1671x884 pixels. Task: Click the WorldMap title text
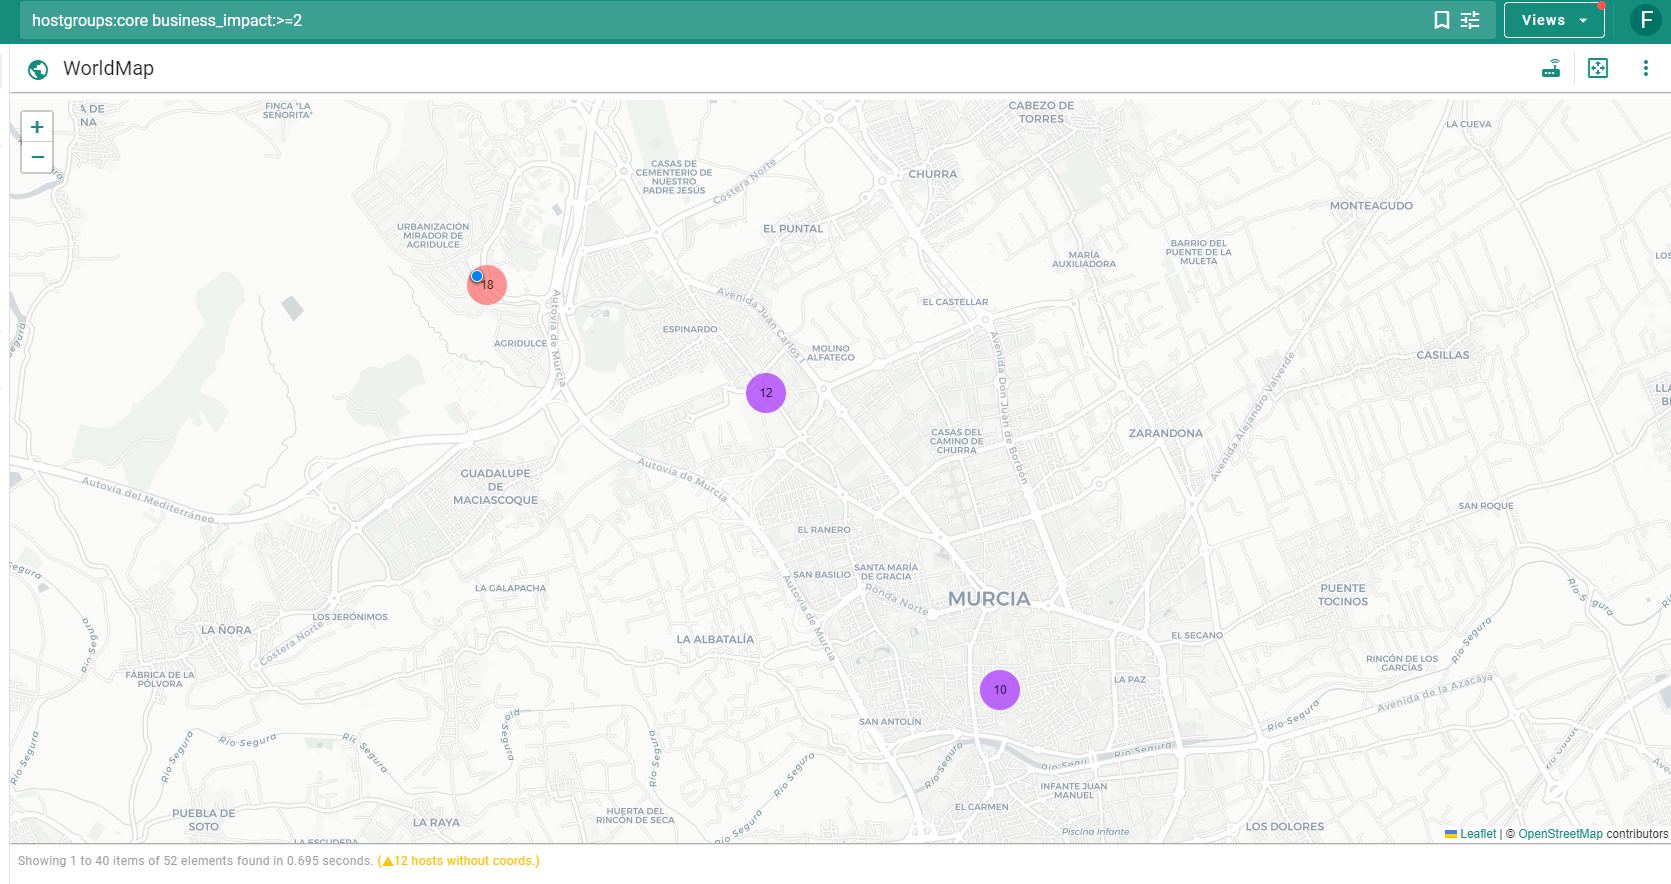[x=108, y=68]
